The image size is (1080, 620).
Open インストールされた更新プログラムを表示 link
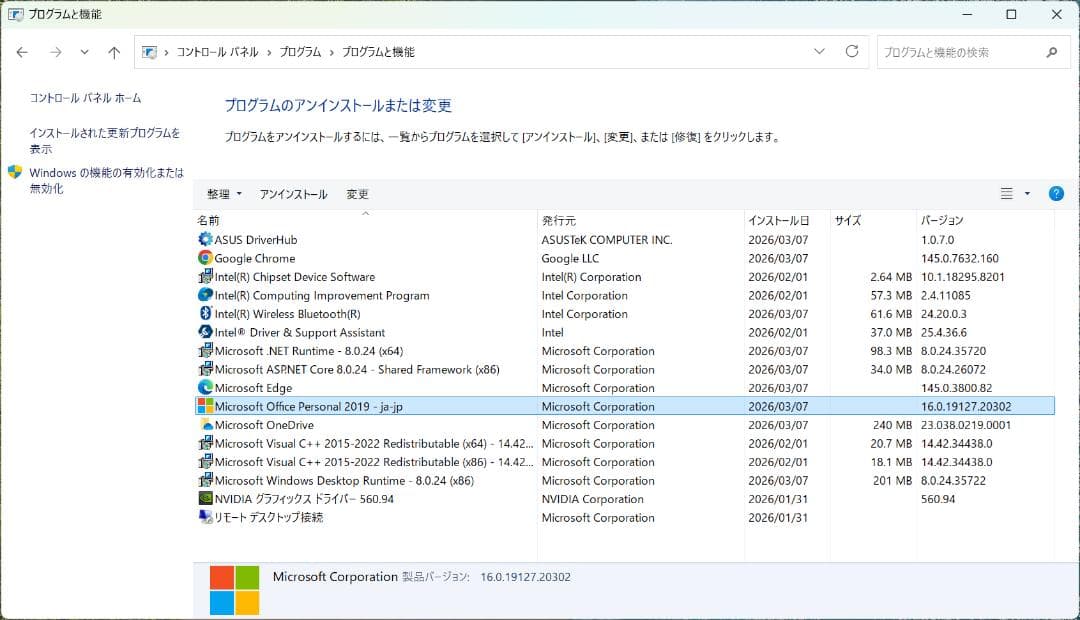[x=105, y=141]
